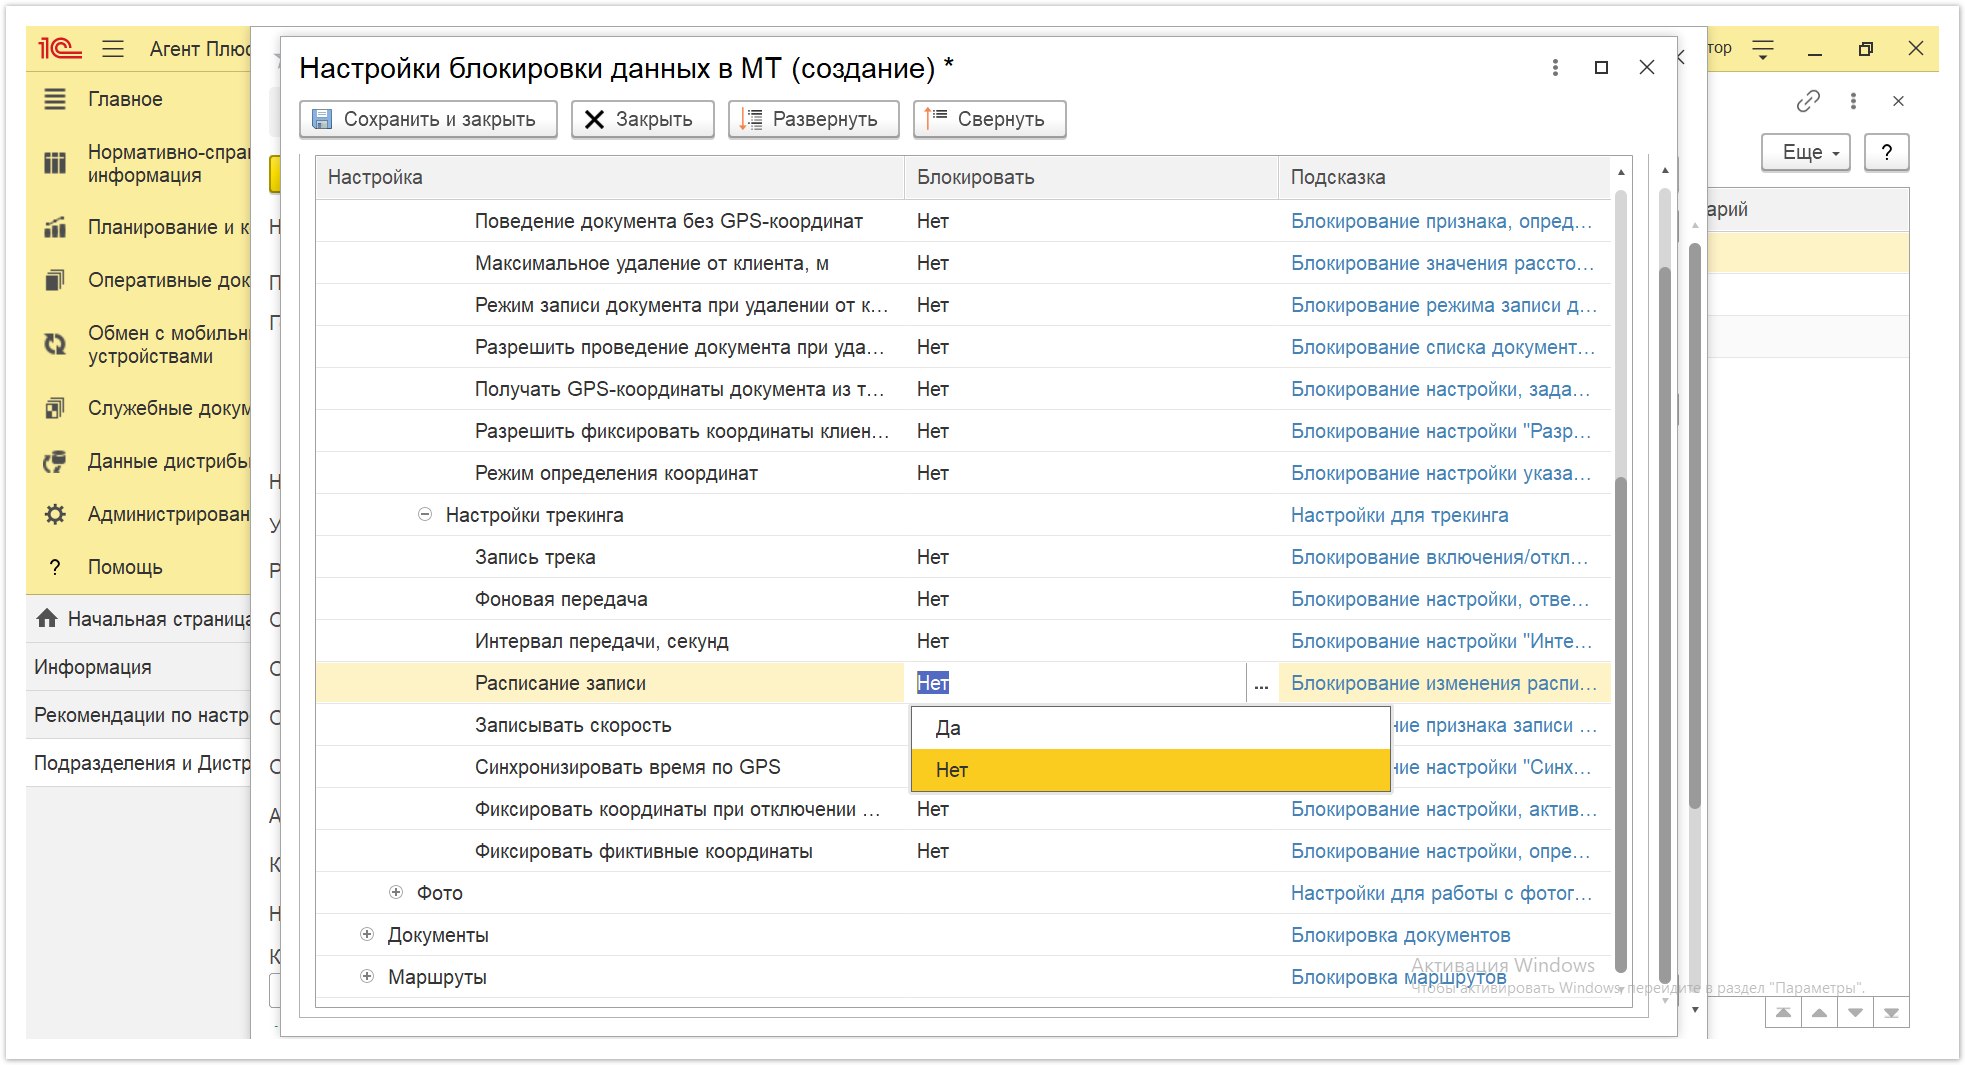Select Фиксировать фиктивные координаты row
Image resolution: width=1965 pixels, height=1065 pixels.
tap(963, 851)
